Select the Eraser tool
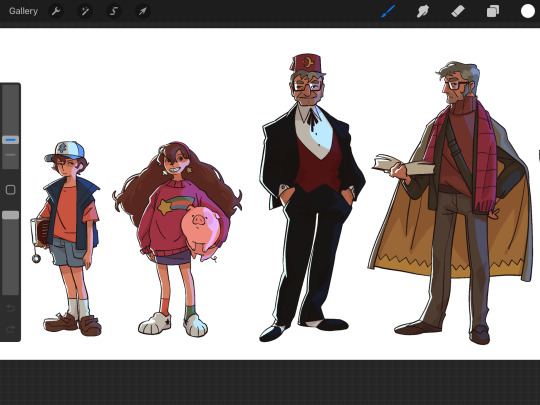The height and width of the screenshot is (405, 540). point(458,11)
